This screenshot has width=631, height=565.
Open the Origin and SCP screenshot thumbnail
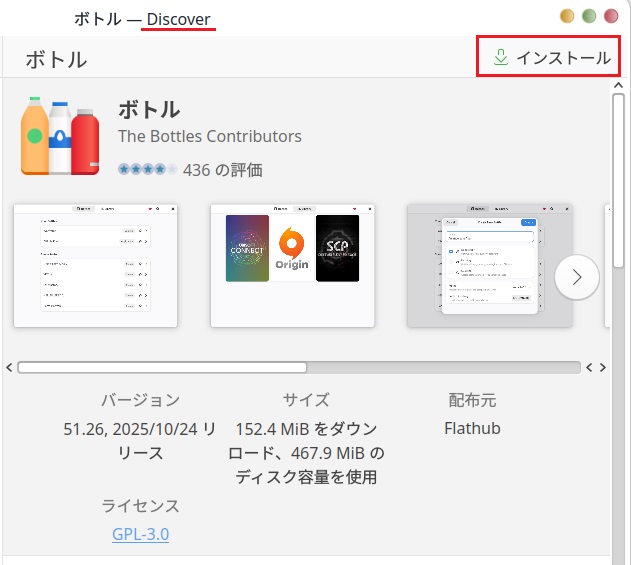point(292,265)
